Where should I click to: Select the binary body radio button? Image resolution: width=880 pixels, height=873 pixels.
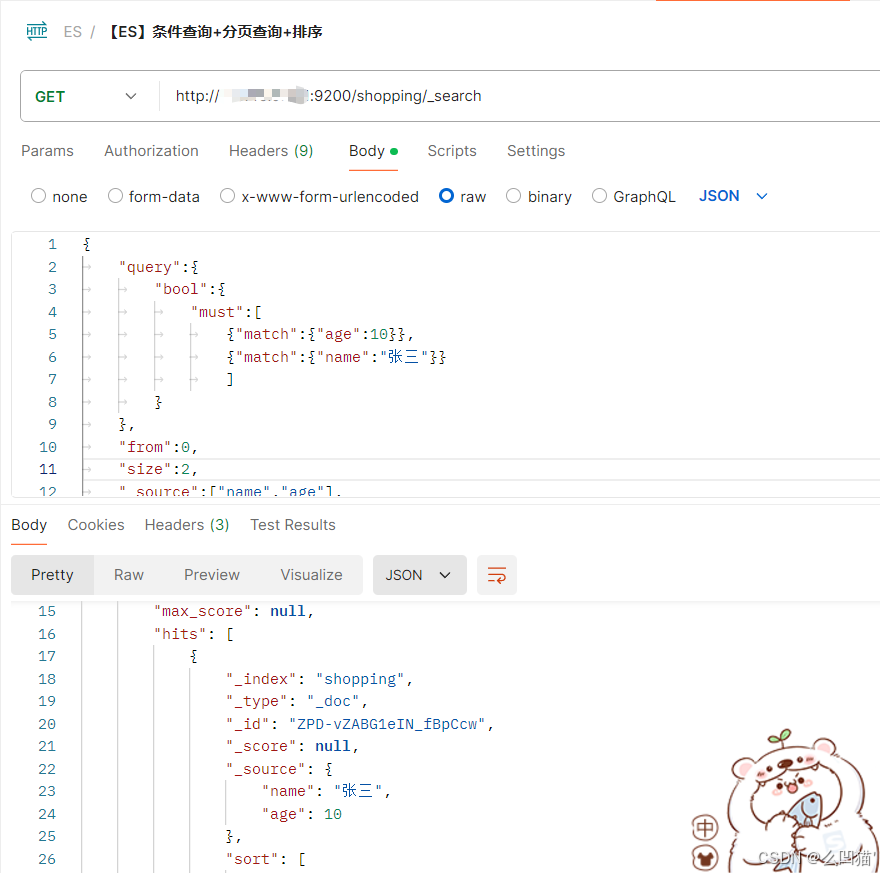(514, 196)
